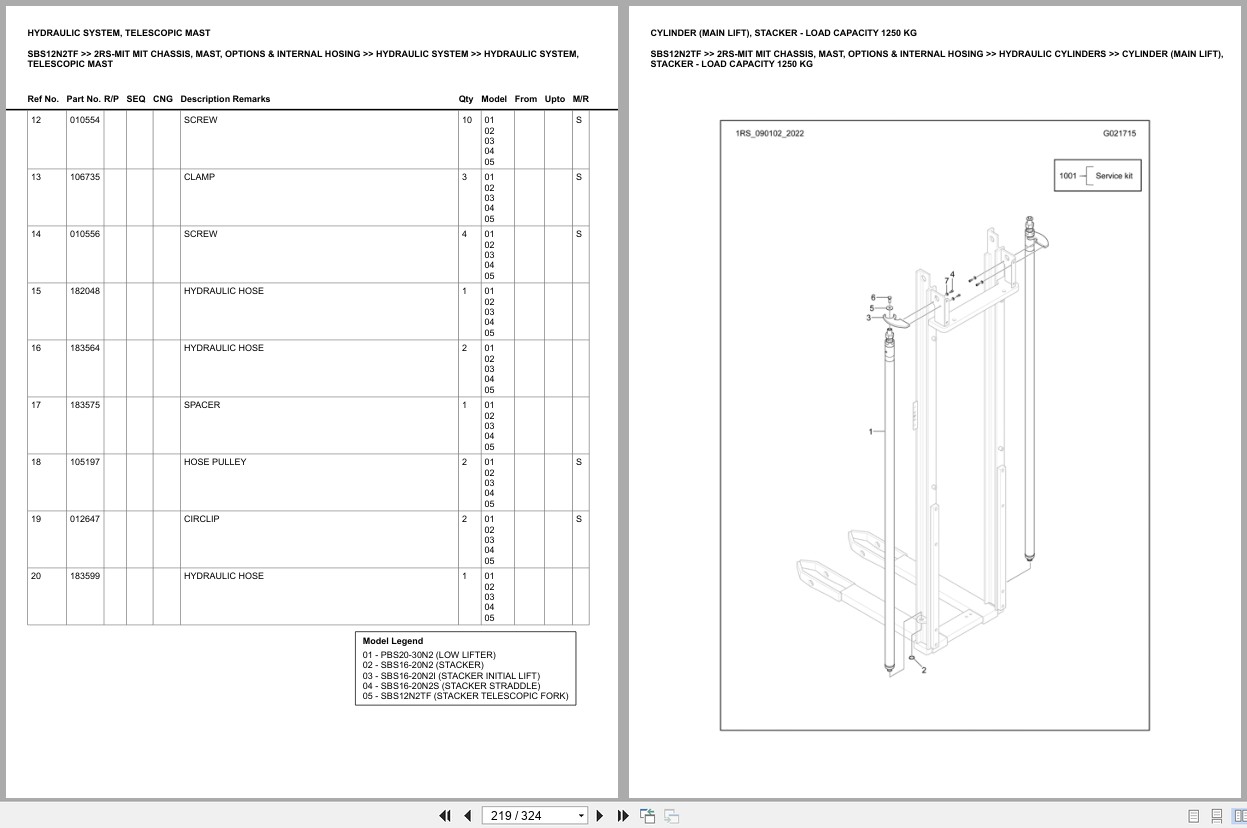Select the CLAMP description
1247x828 pixels.
tap(199, 177)
